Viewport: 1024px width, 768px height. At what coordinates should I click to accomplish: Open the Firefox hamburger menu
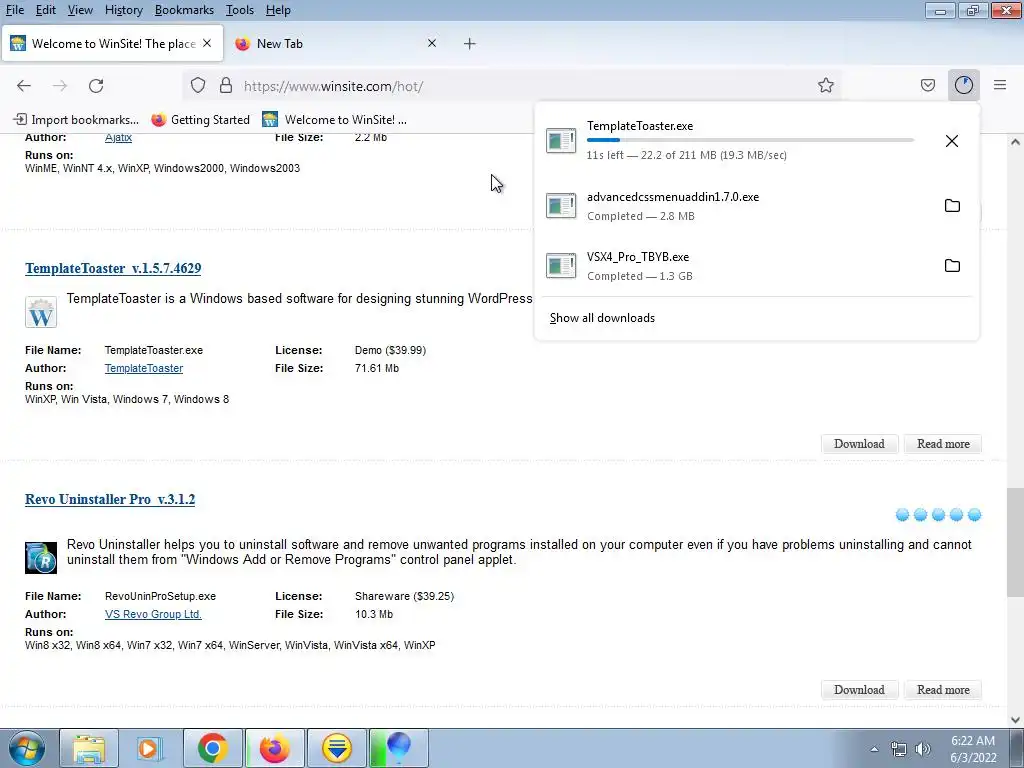(1000, 86)
